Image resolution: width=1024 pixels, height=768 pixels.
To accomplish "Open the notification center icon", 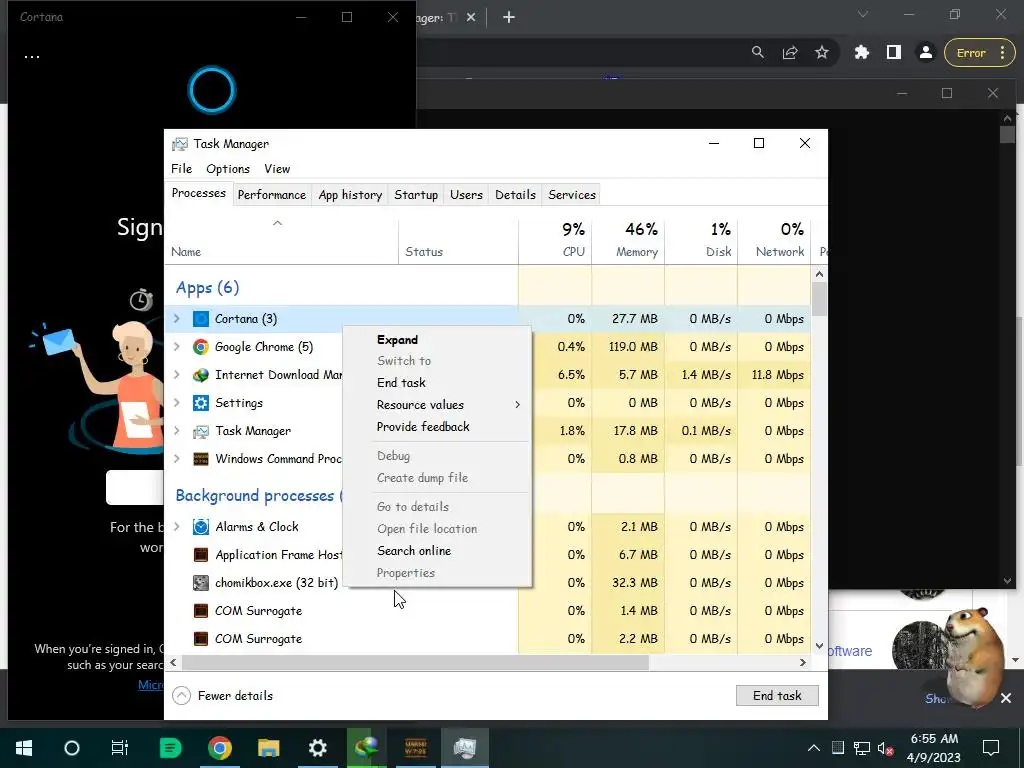I will pyautogui.click(x=991, y=748).
